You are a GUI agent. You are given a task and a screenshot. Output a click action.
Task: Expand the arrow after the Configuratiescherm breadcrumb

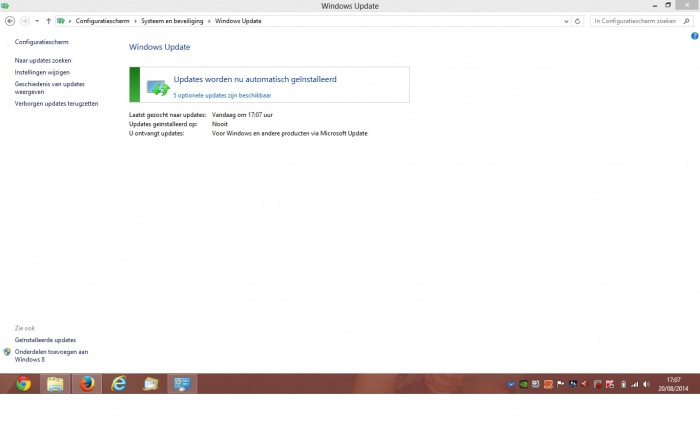pos(135,21)
